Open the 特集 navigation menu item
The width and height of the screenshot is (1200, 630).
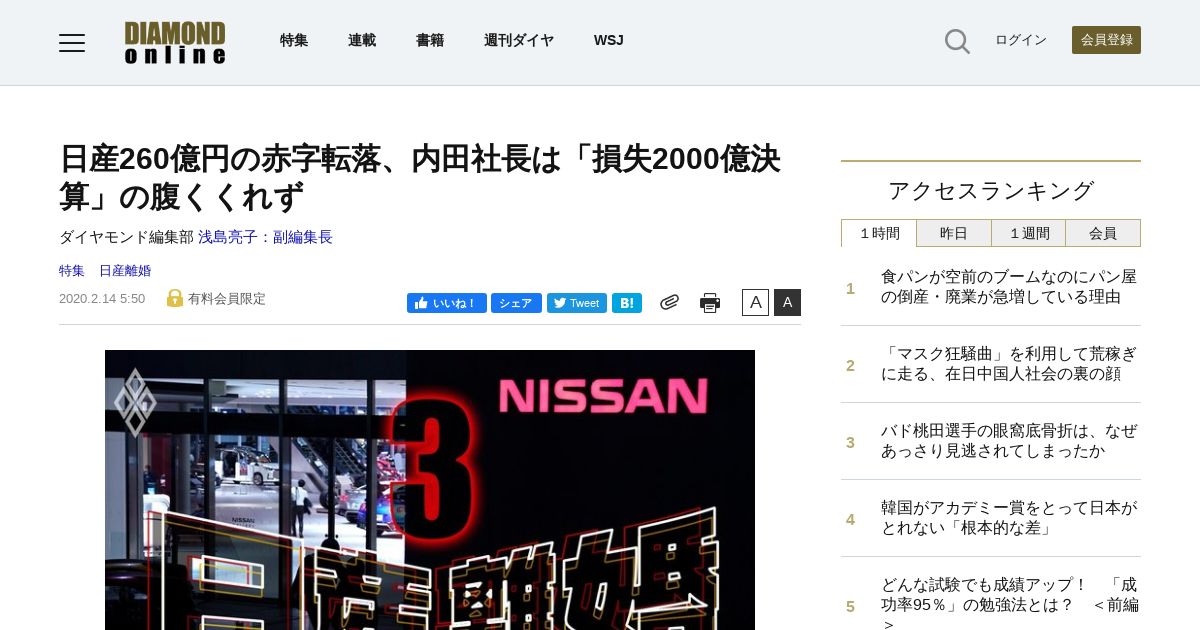(x=294, y=40)
